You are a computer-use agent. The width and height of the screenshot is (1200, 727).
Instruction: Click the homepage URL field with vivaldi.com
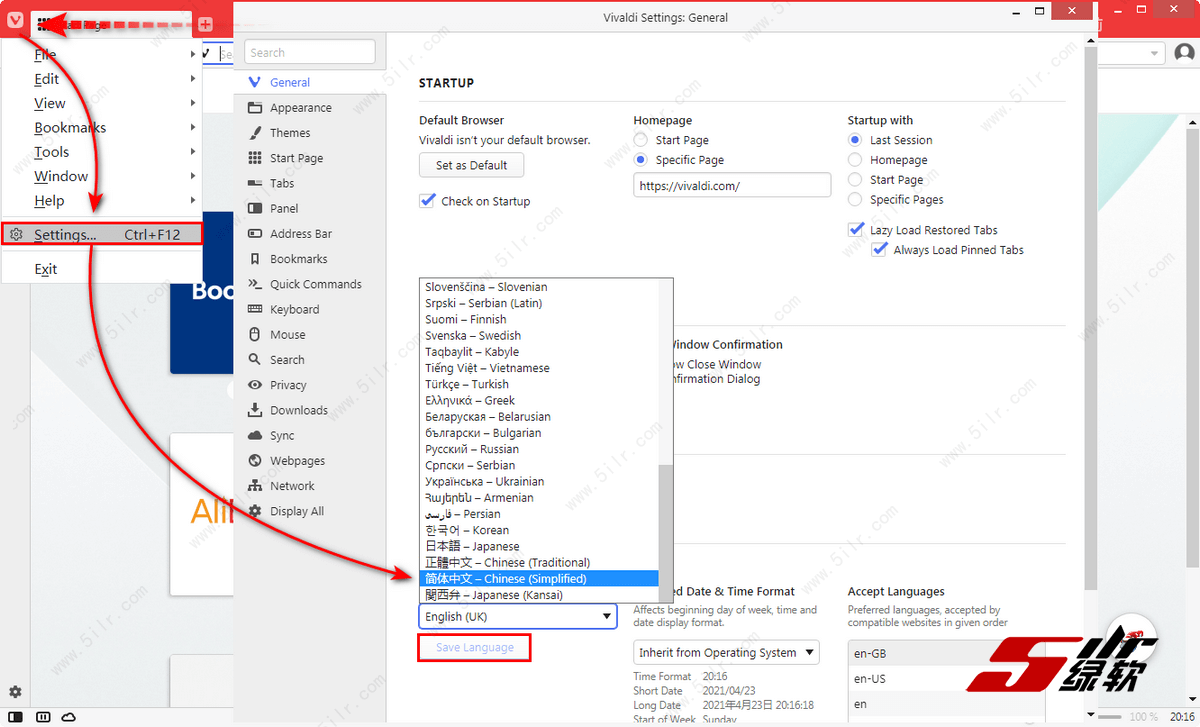[x=731, y=185]
